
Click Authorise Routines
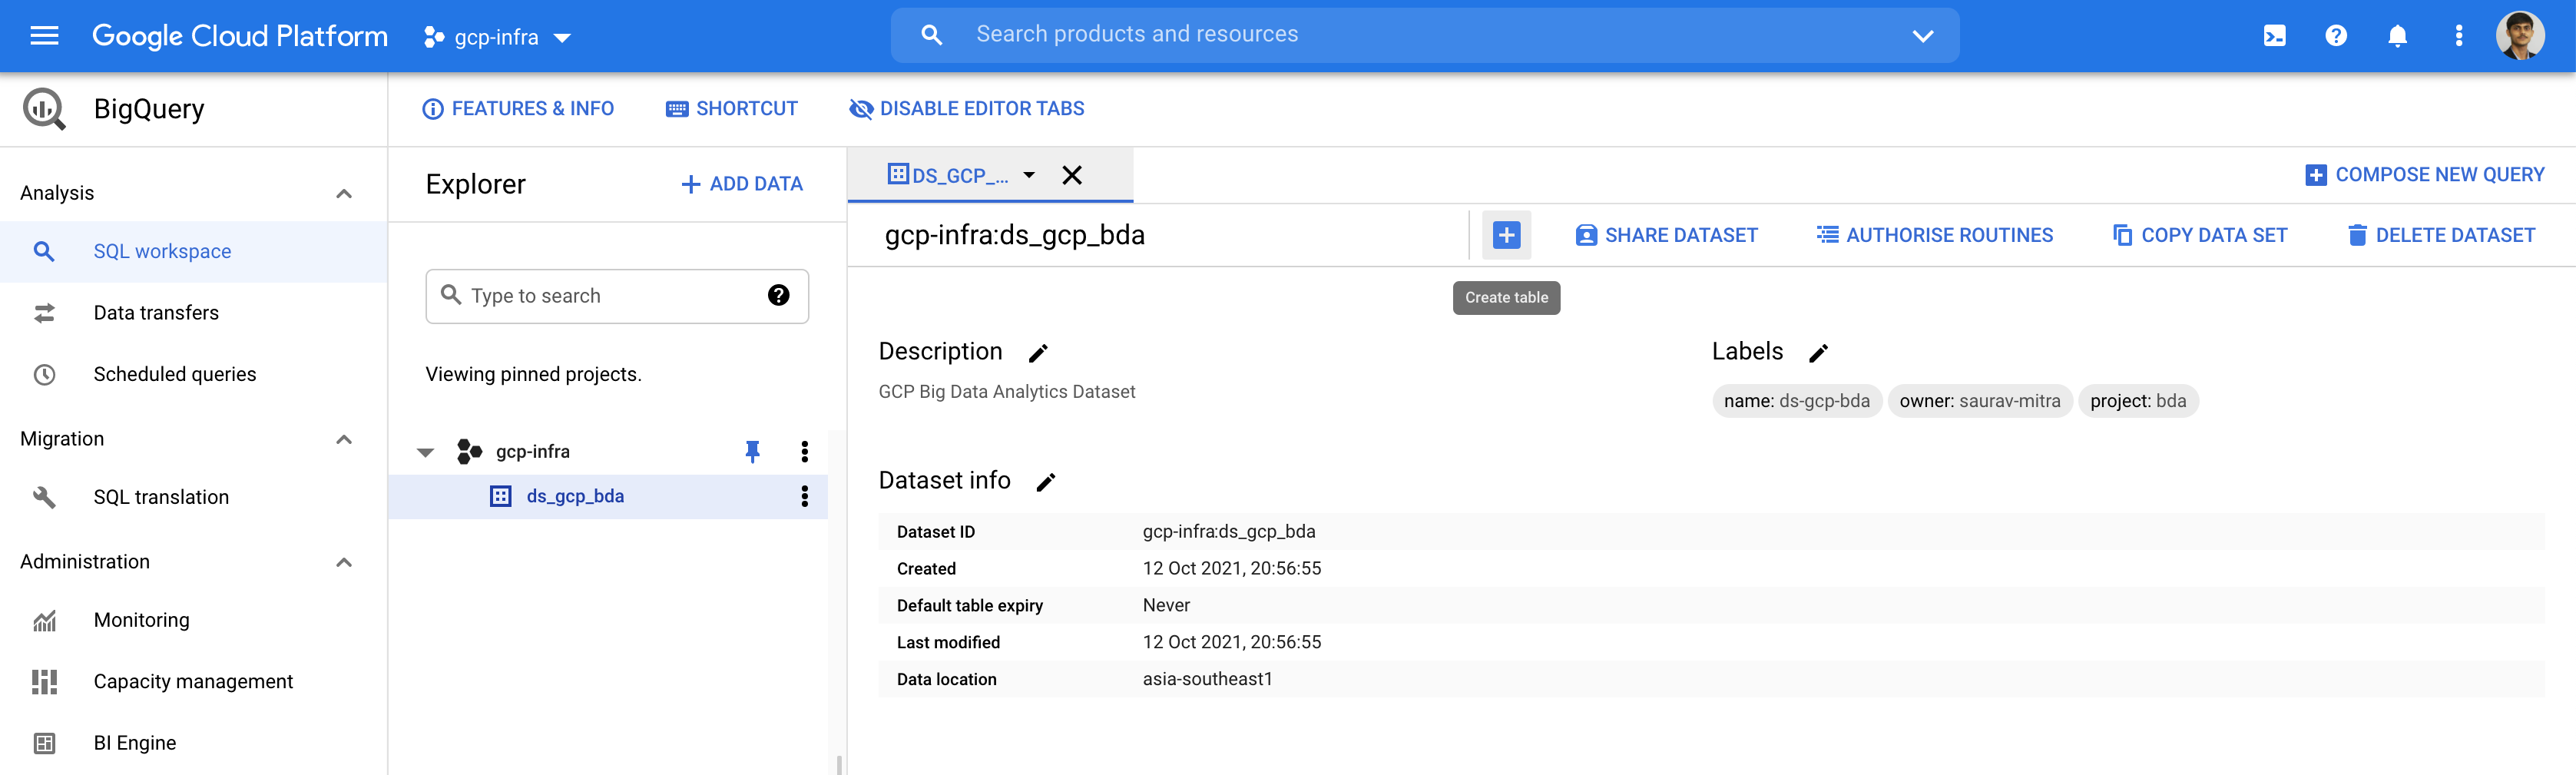click(x=1934, y=236)
